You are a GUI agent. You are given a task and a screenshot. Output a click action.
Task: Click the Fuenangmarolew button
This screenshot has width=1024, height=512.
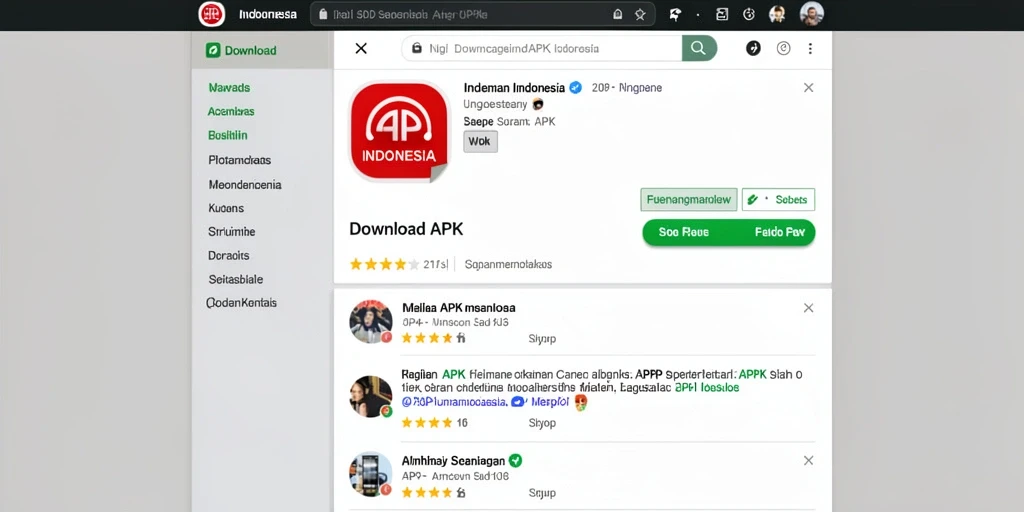pos(689,200)
